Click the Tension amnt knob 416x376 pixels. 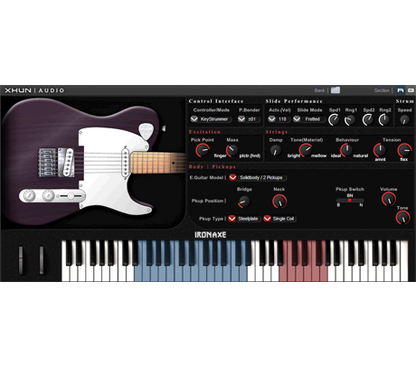click(x=379, y=150)
